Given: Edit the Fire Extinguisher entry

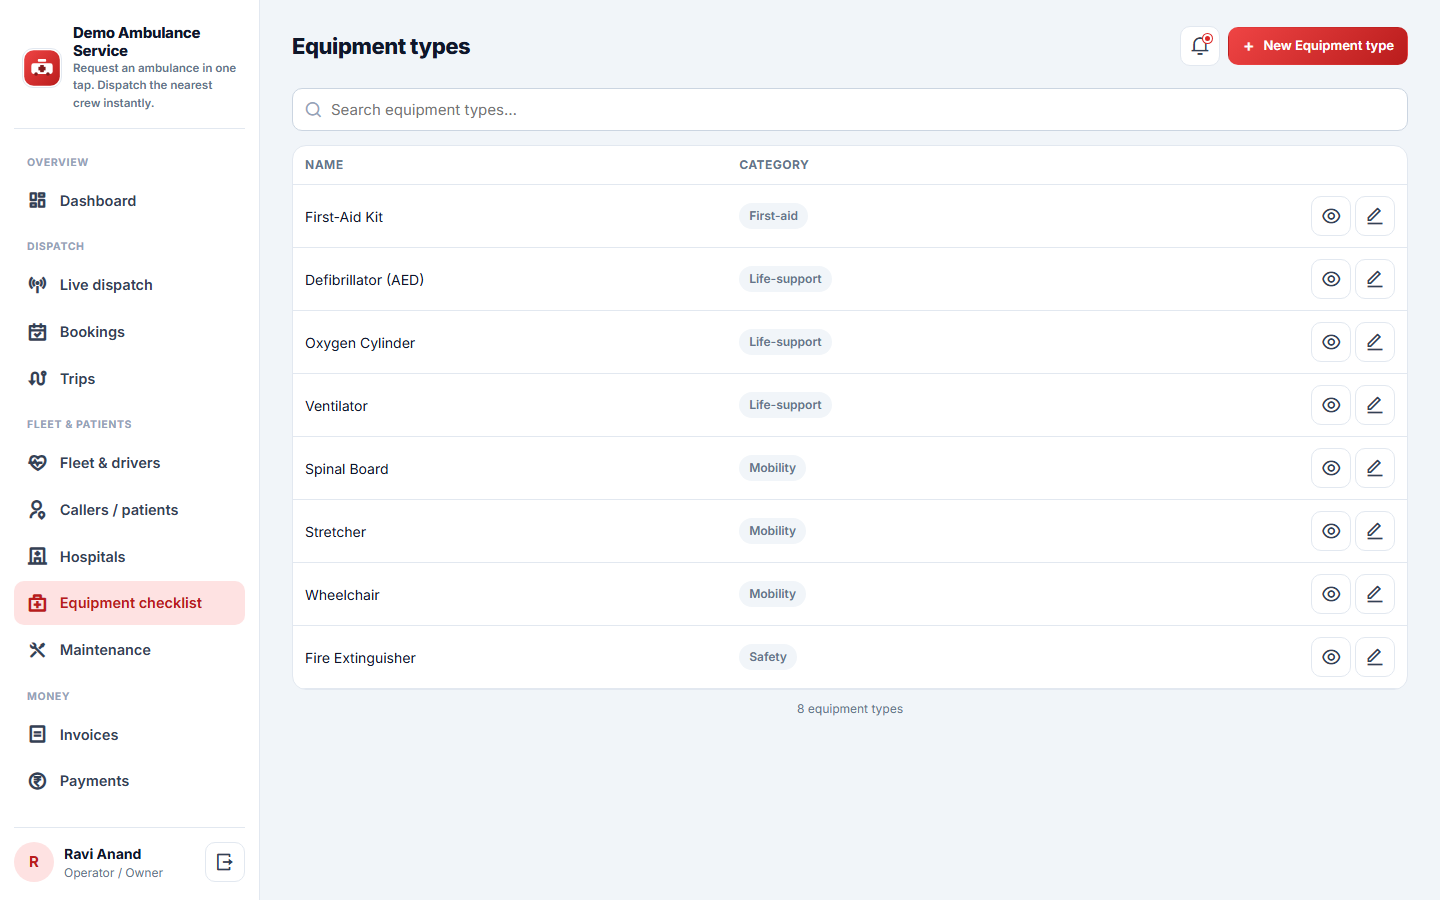Looking at the screenshot, I should point(1375,657).
